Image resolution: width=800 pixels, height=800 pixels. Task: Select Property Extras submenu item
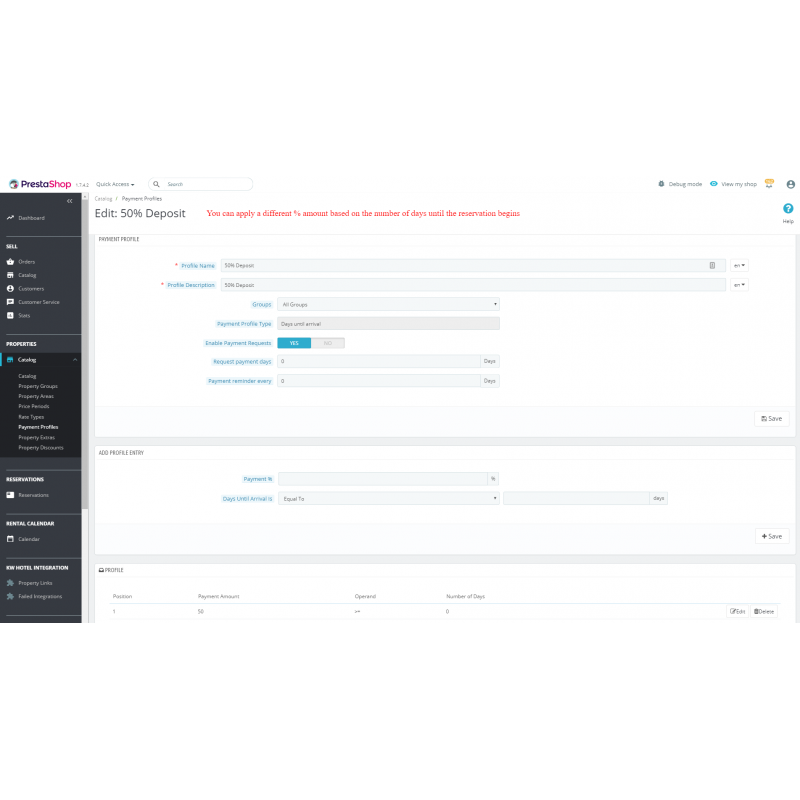click(x=36, y=437)
